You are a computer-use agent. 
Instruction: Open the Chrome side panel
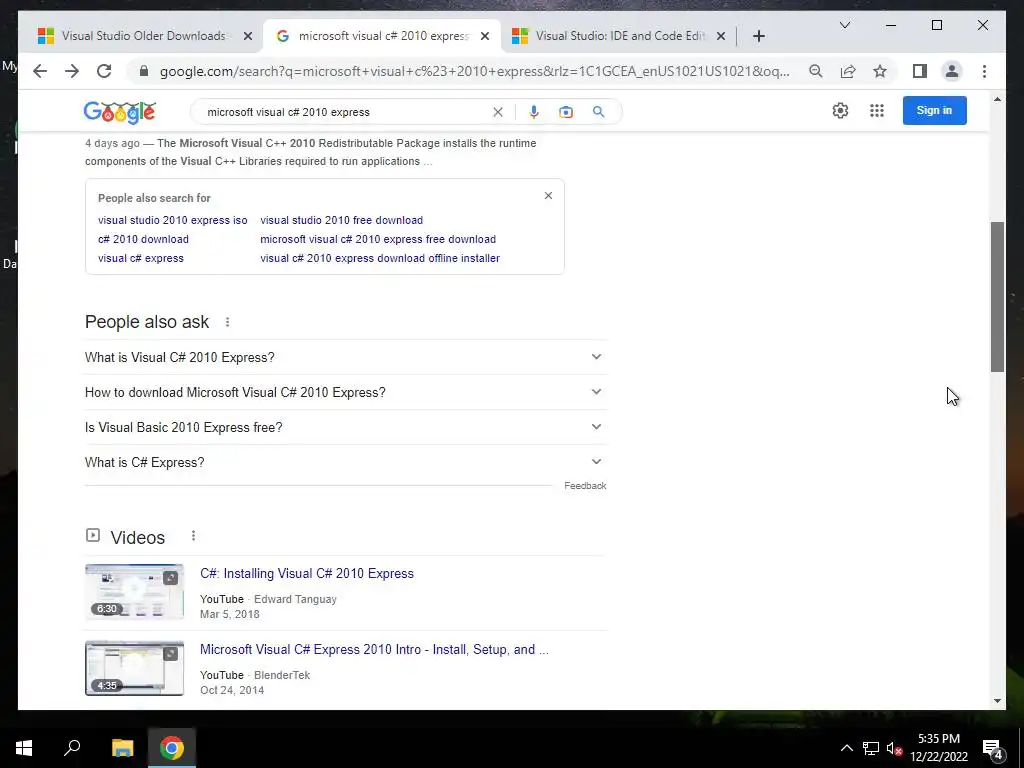(920, 71)
